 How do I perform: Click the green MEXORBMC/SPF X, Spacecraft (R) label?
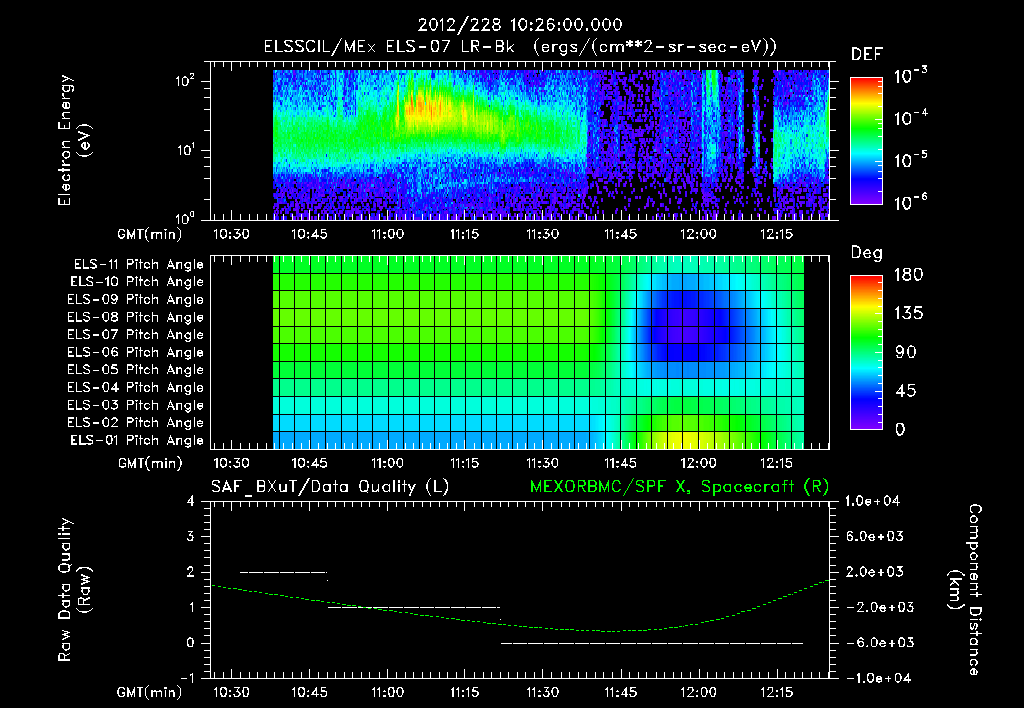(679, 487)
